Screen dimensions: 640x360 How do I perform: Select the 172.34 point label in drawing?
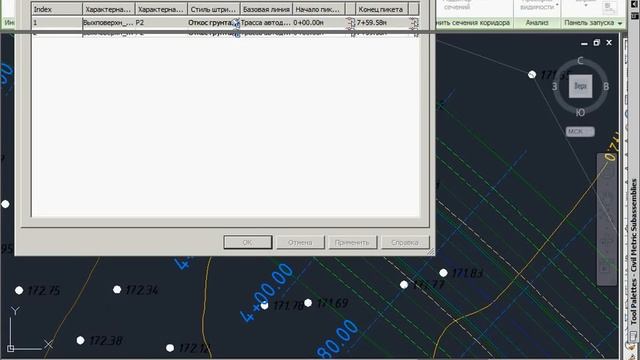(142, 290)
